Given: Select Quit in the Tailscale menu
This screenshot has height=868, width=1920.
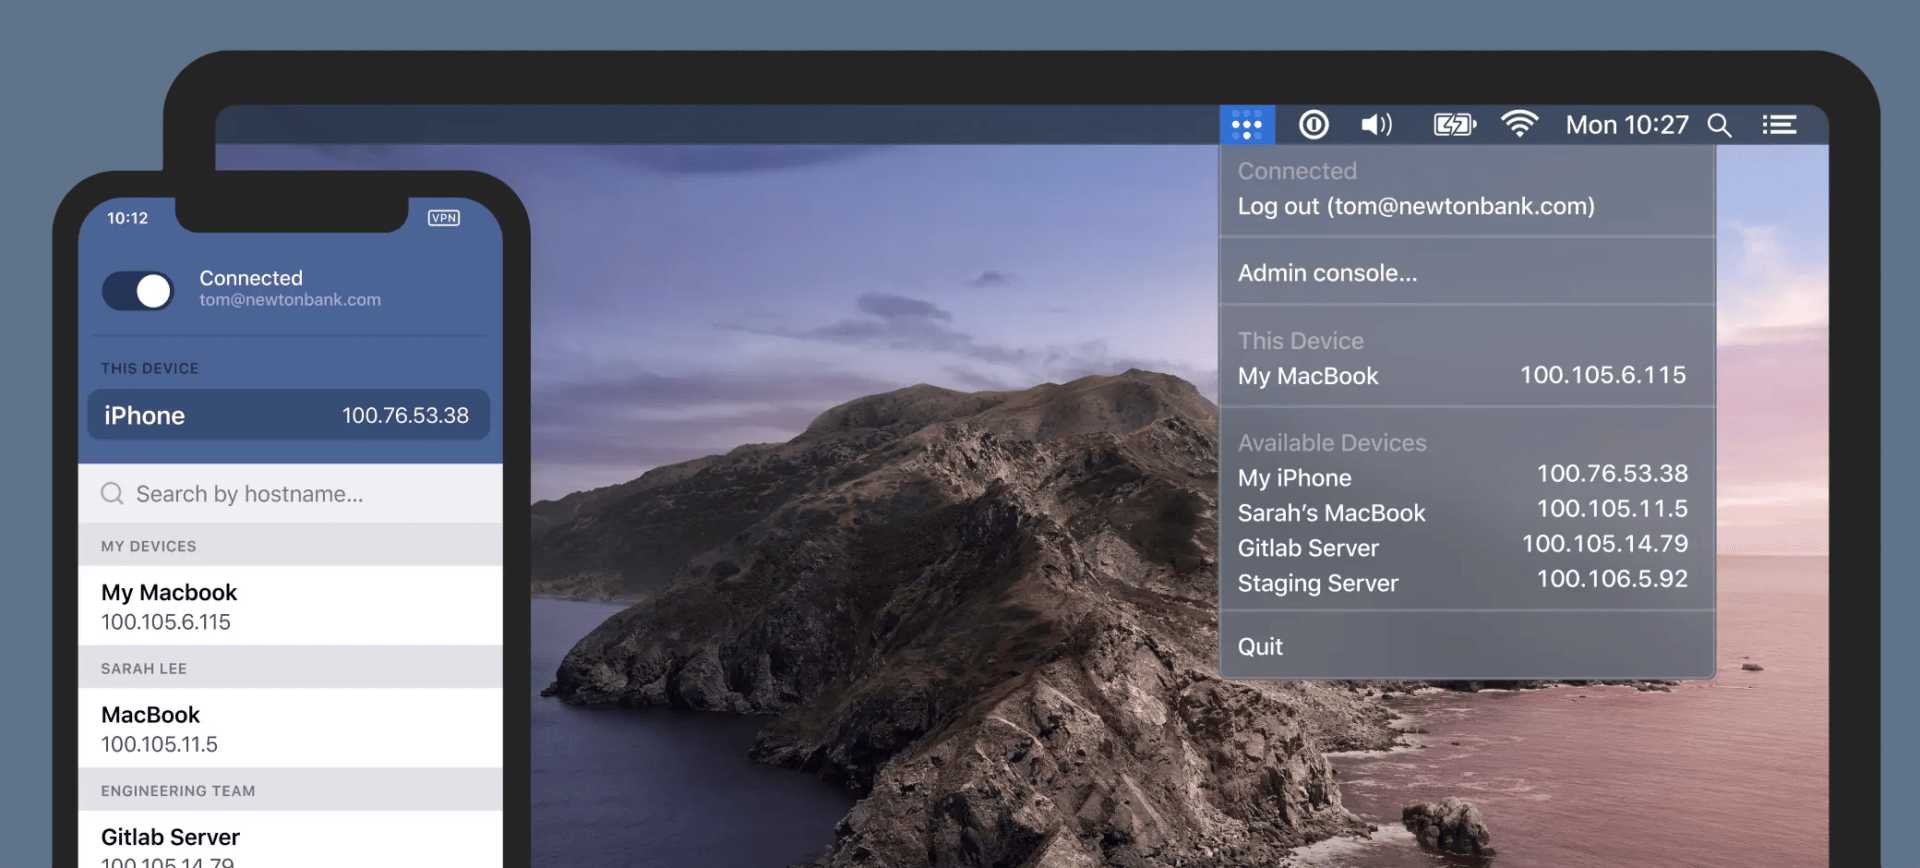Looking at the screenshot, I should coord(1260,647).
